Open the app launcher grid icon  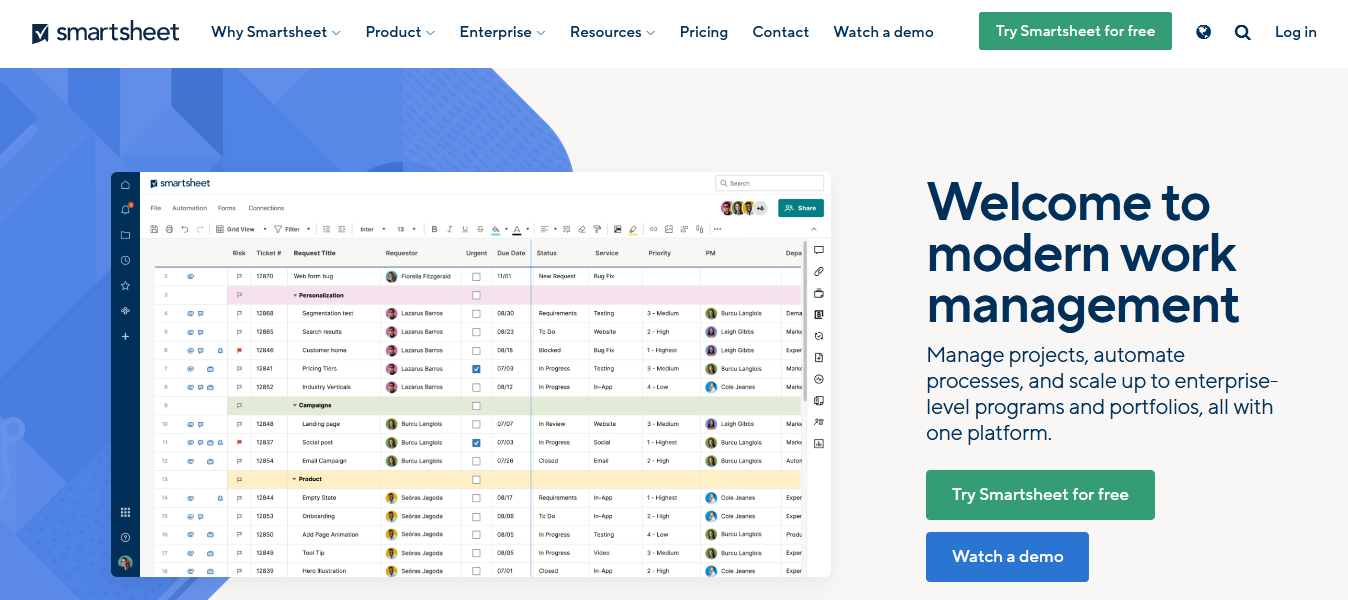pyautogui.click(x=125, y=512)
